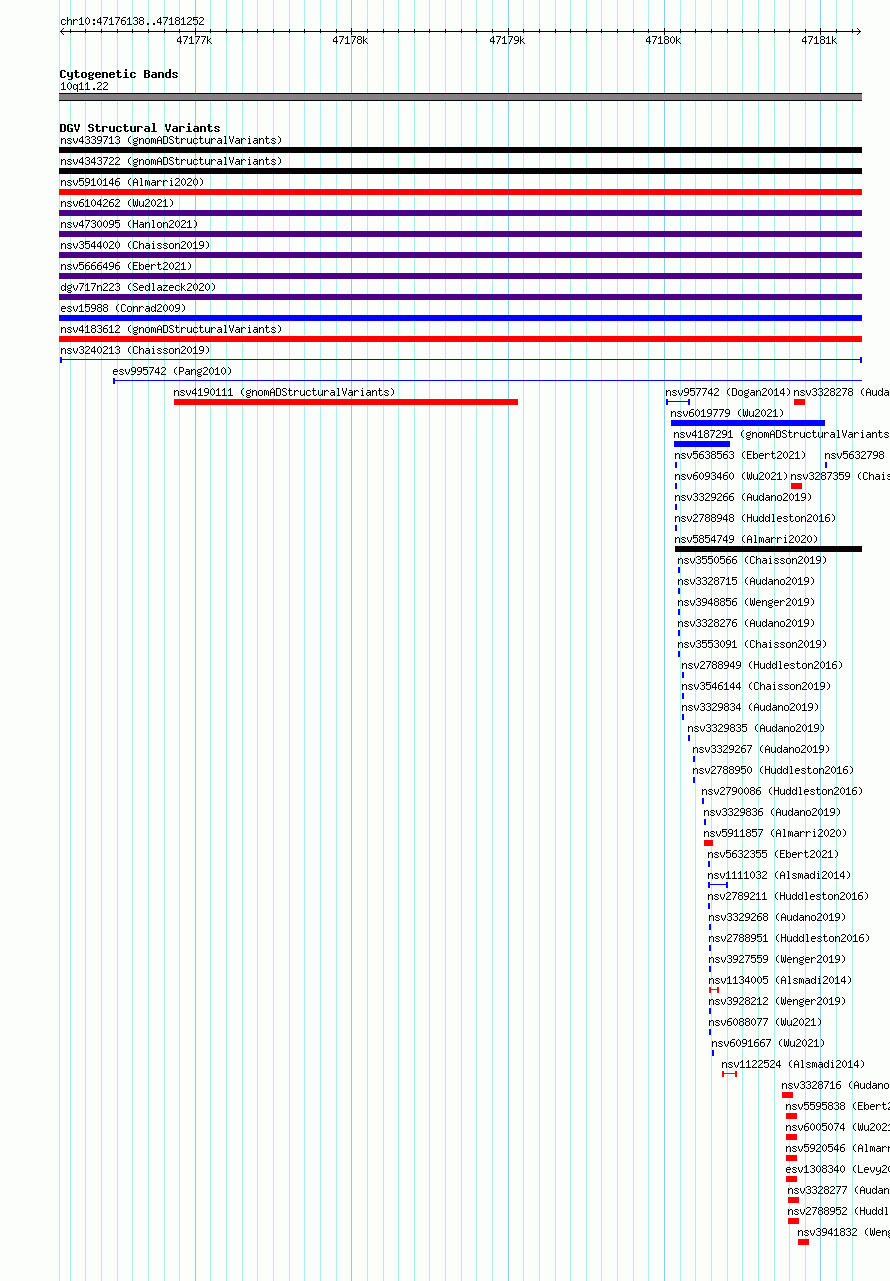
Task: Click the chr10:47176138..47181252 coordinate label
Action: pyautogui.click(x=132, y=21)
